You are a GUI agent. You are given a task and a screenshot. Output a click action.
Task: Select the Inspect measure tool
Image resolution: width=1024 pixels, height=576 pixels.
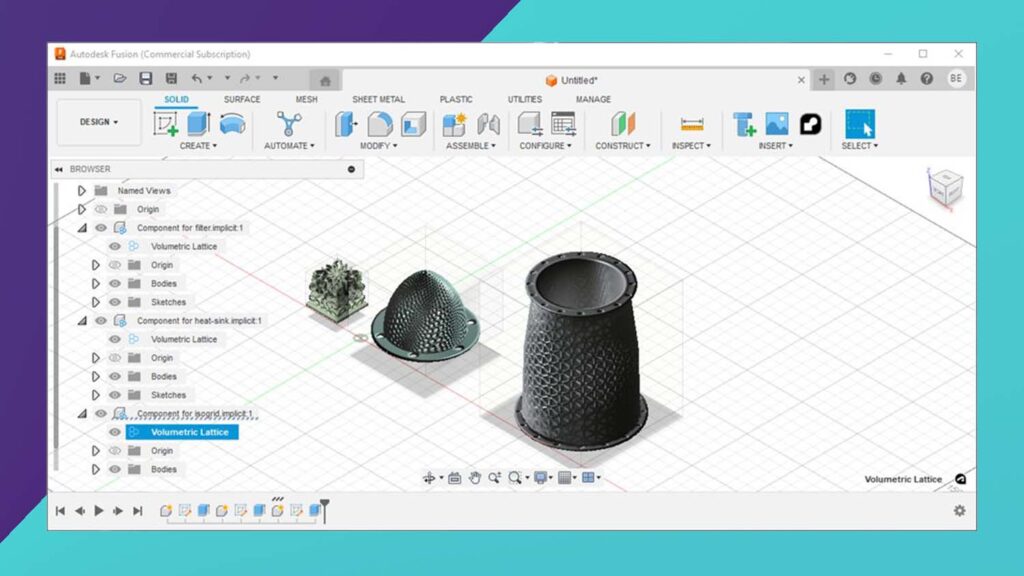(692, 125)
